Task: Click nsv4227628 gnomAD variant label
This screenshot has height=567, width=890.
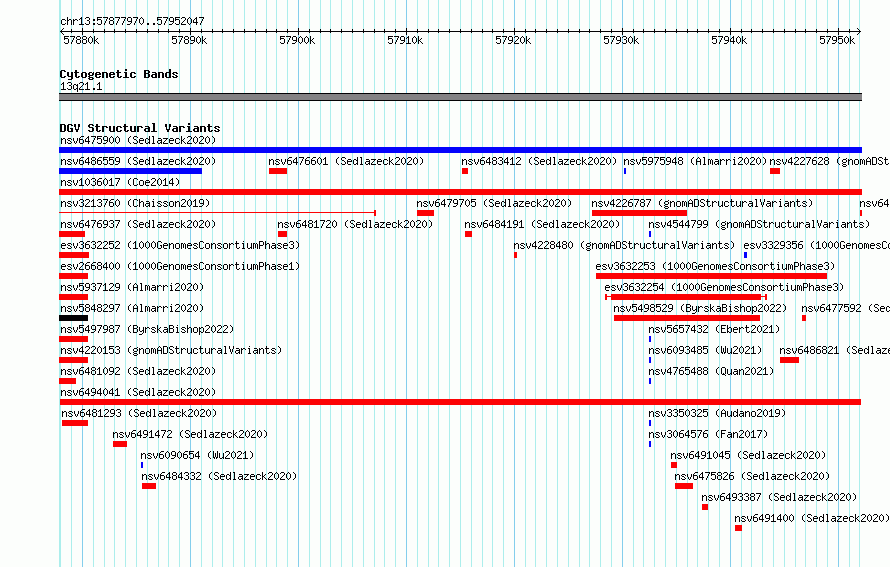Action: [x=829, y=161]
